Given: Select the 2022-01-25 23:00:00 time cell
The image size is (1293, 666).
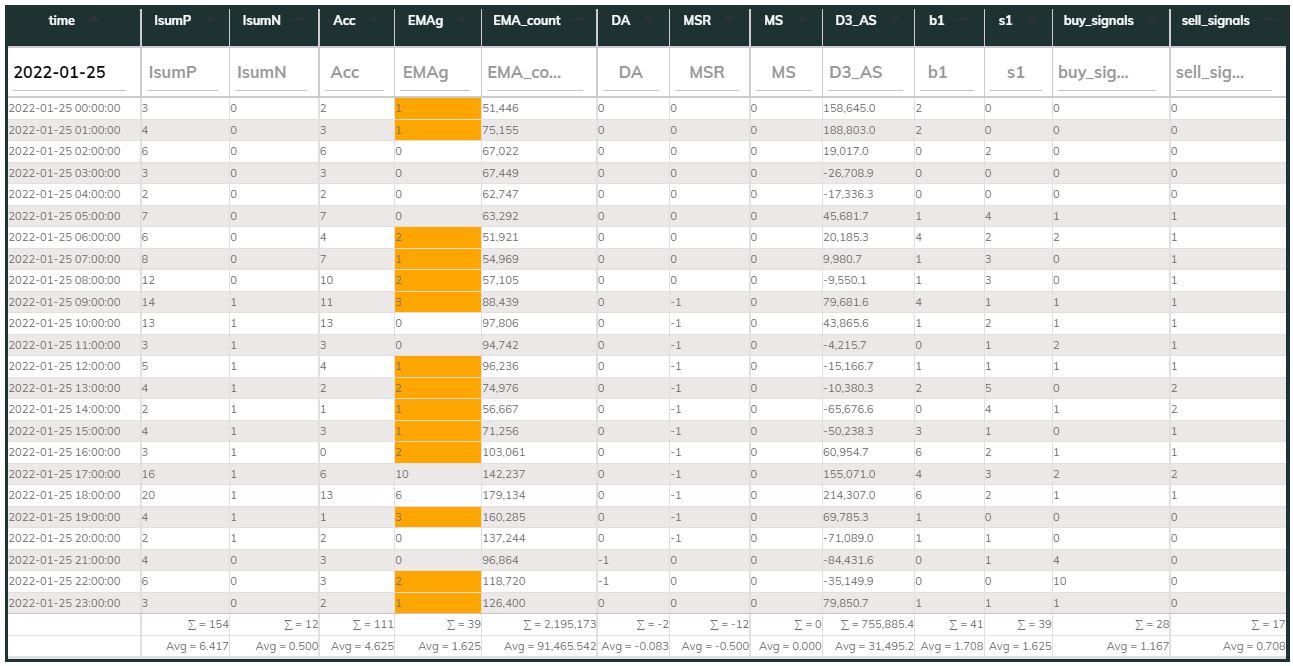Looking at the screenshot, I should [72, 604].
